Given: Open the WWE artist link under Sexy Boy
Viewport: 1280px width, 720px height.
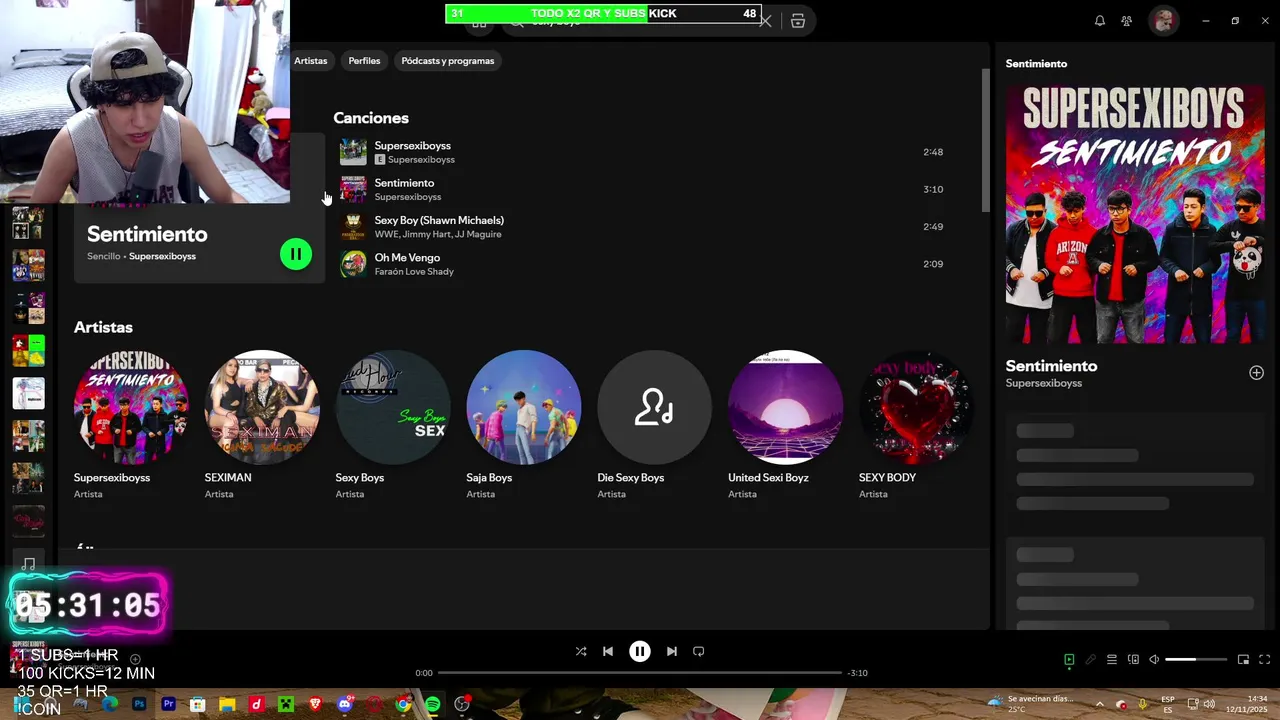Looking at the screenshot, I should (x=385, y=234).
